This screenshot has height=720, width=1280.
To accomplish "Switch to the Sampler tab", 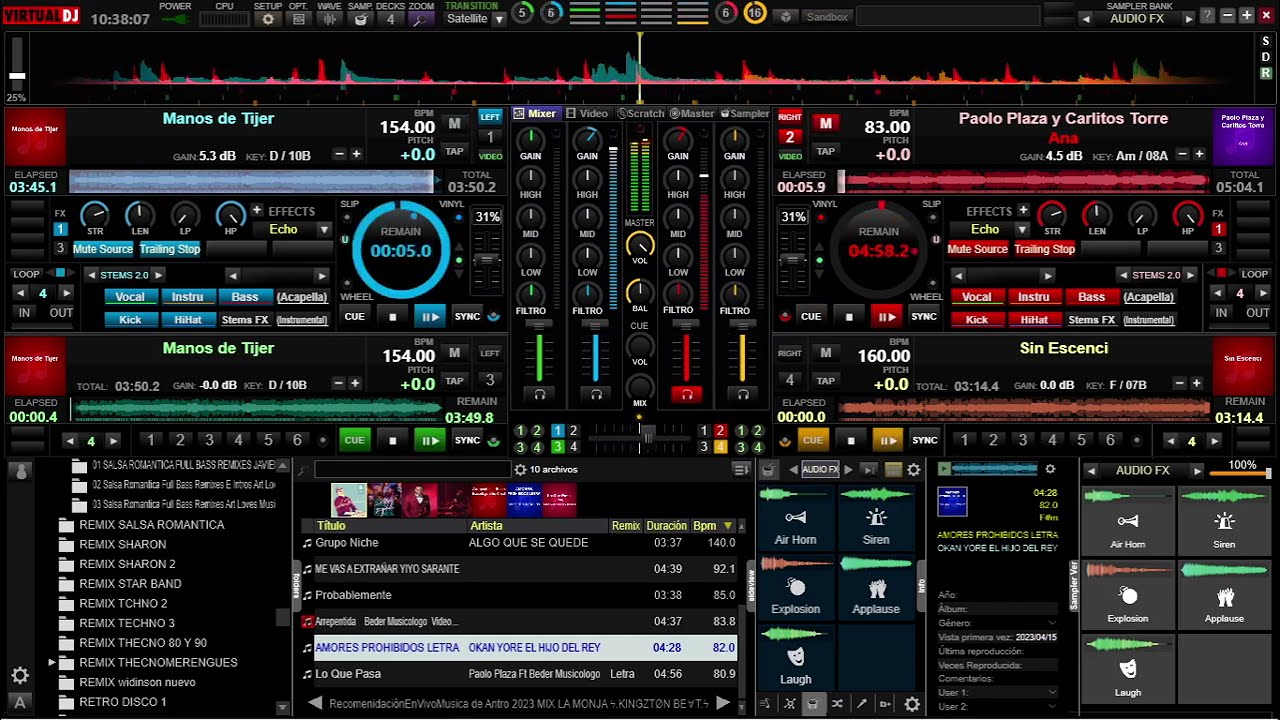I will (x=744, y=114).
